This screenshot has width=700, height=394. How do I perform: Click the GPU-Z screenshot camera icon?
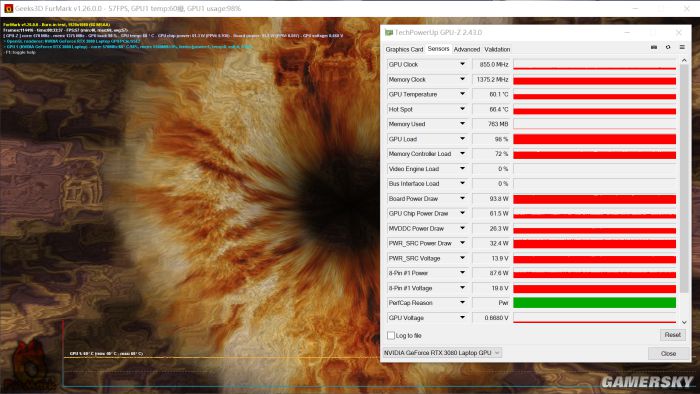tap(654, 47)
